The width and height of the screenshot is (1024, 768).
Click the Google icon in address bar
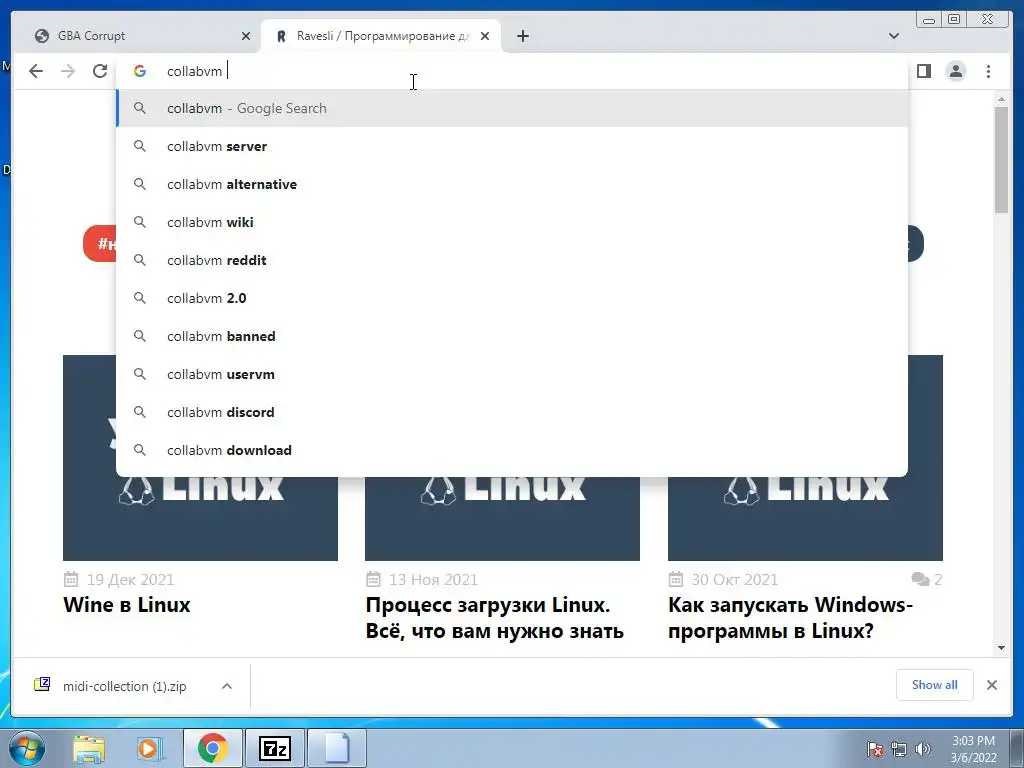[140, 71]
